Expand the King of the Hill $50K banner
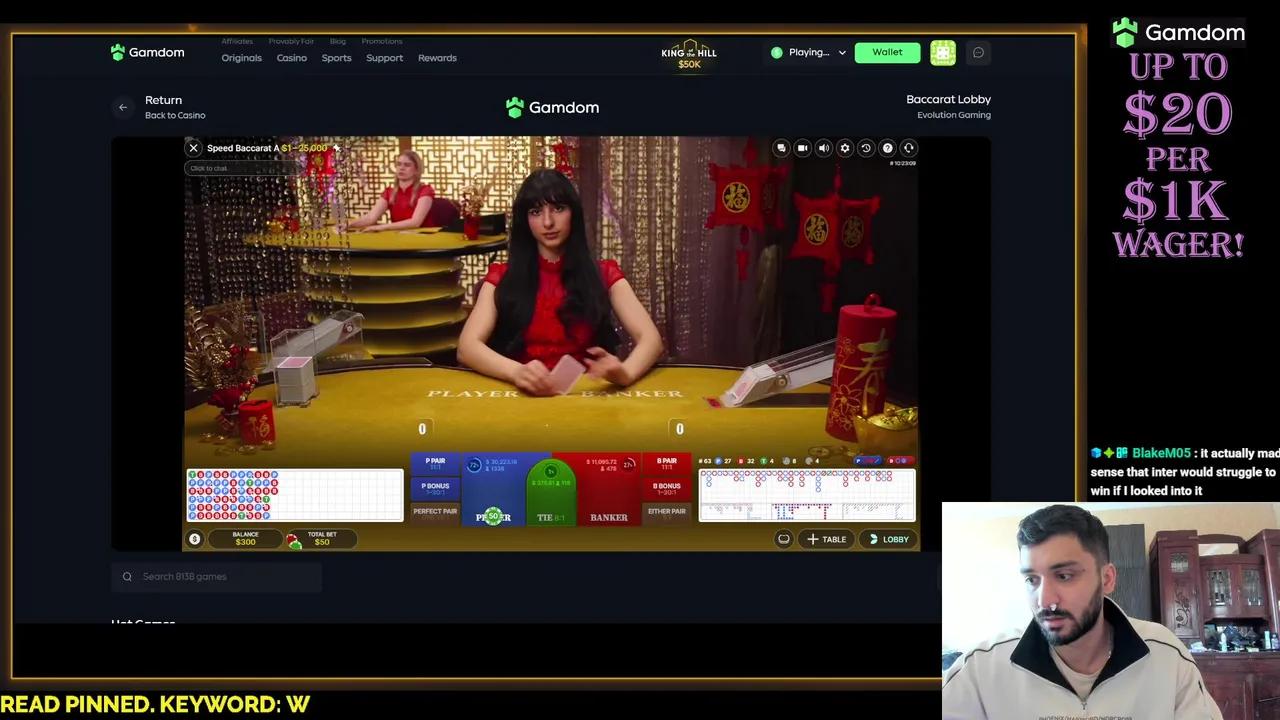This screenshot has width=1280, height=720. 689,52
